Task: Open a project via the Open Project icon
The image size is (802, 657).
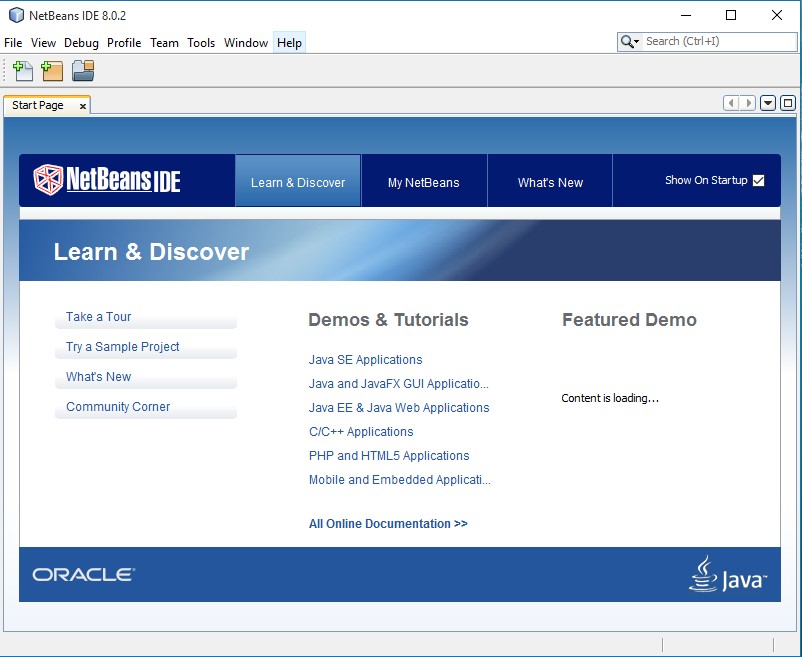Action: pos(83,70)
